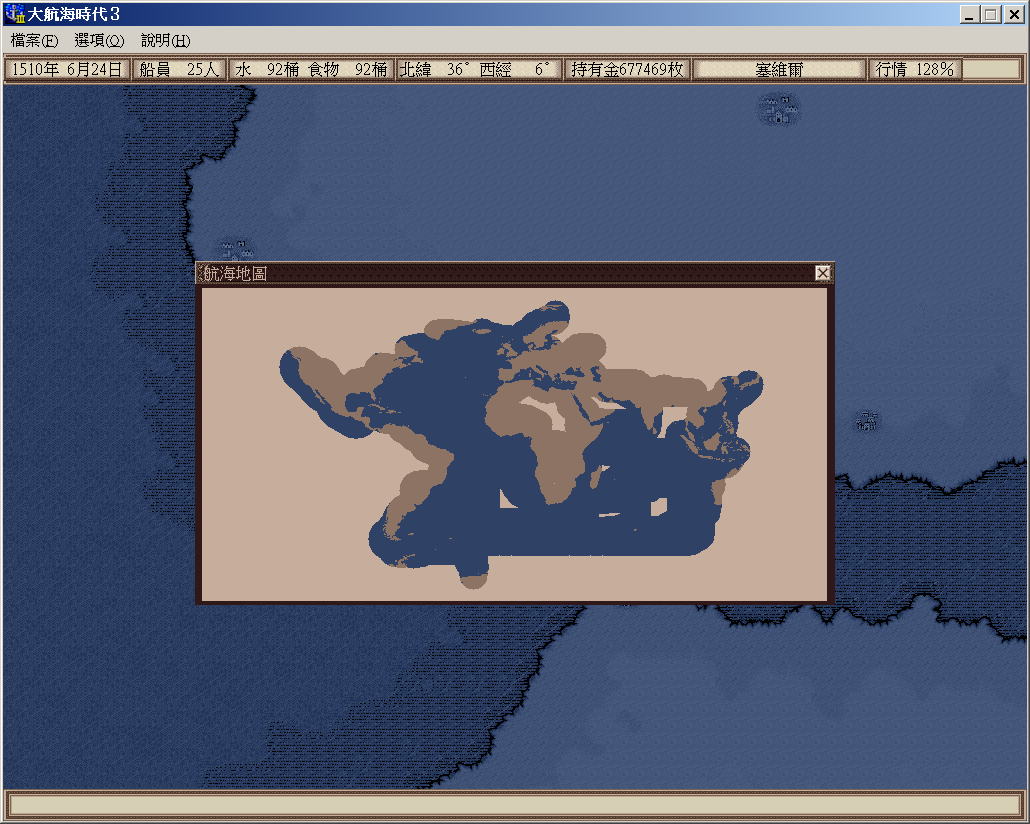Maximize the game window
This screenshot has height=824, width=1030.
pos(990,14)
